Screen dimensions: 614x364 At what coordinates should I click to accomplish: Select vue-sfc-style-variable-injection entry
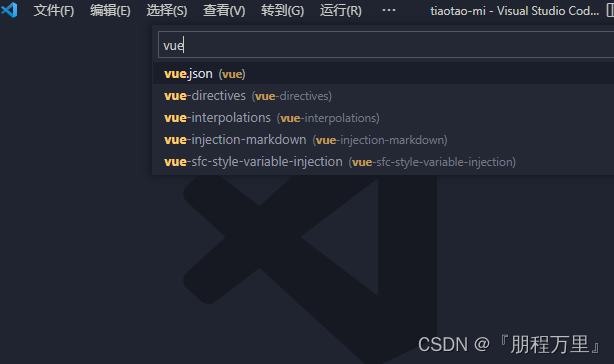pos(383,162)
